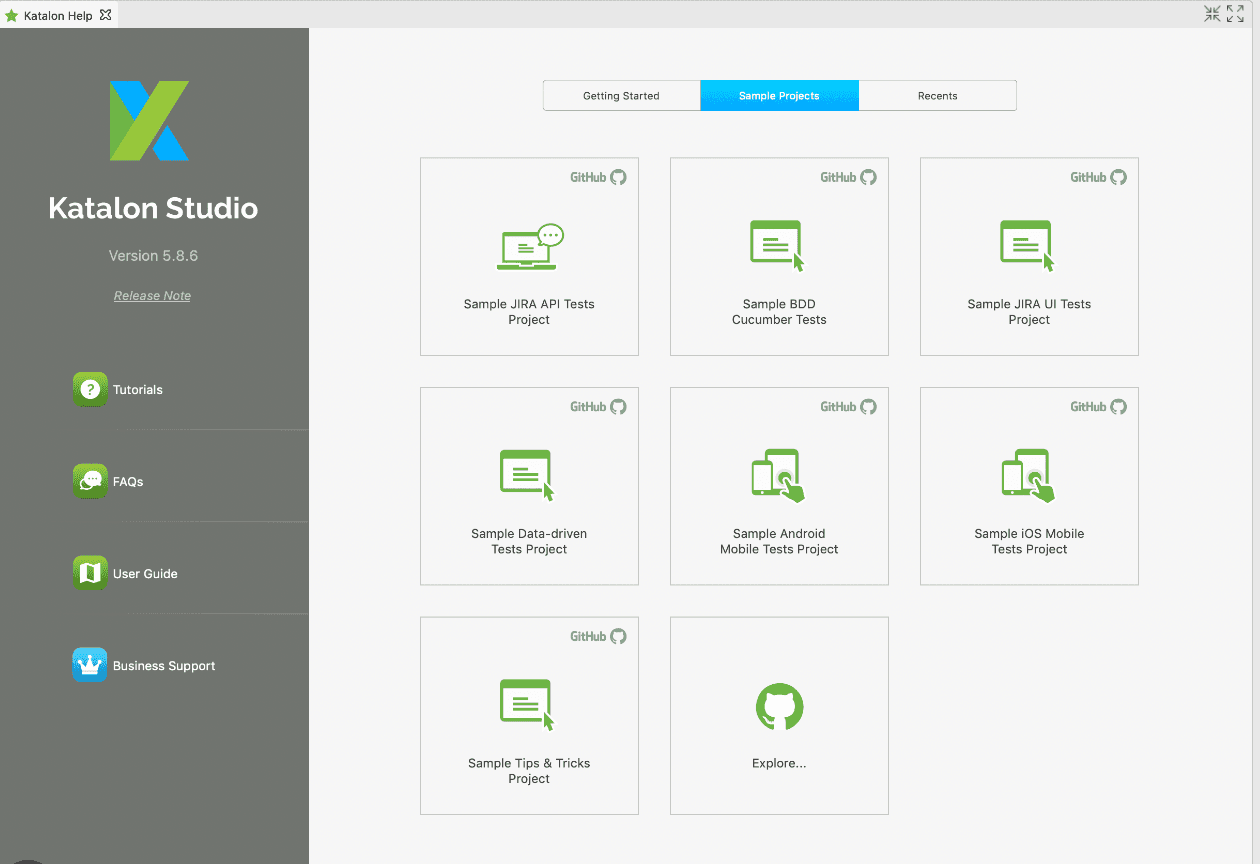Open the FAQs link text
The height and width of the screenshot is (864, 1260).
pos(128,482)
